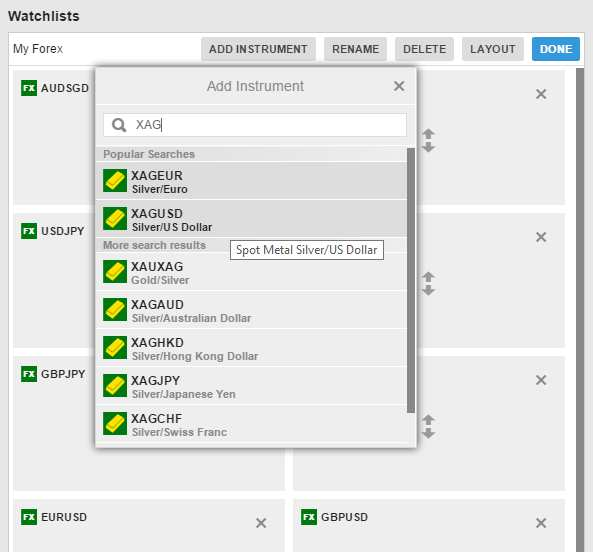
Task: Select XAGCHF Silver/Swiss Franc result
Action: point(251,424)
